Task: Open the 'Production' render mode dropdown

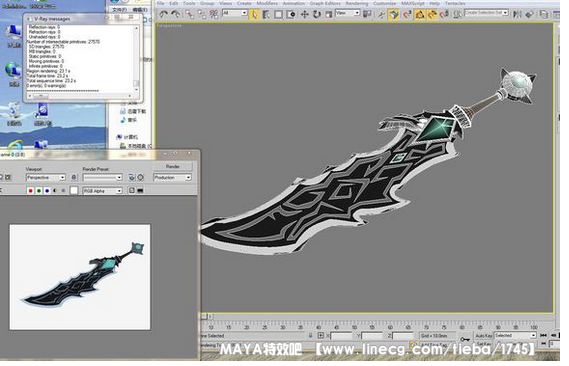Action: [172, 177]
